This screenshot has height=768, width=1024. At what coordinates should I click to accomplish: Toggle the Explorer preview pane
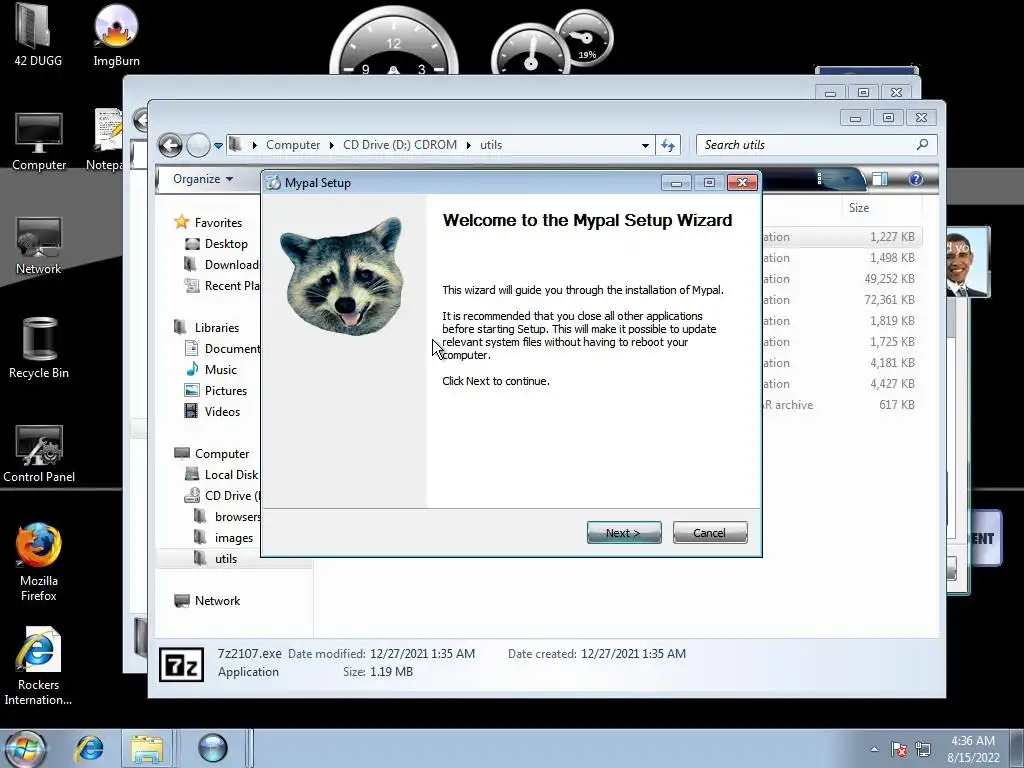click(880, 179)
